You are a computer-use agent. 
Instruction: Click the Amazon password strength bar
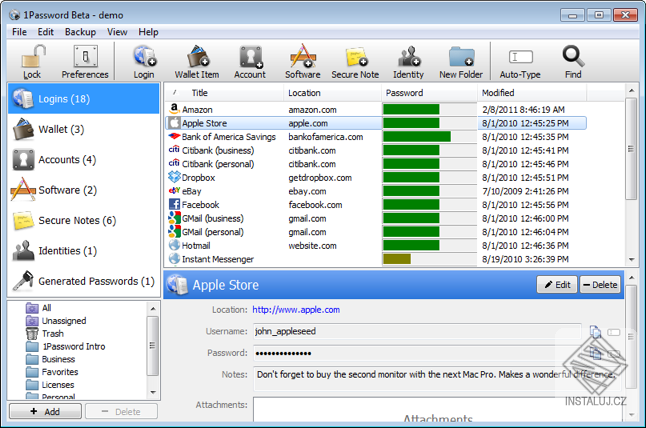(429, 110)
